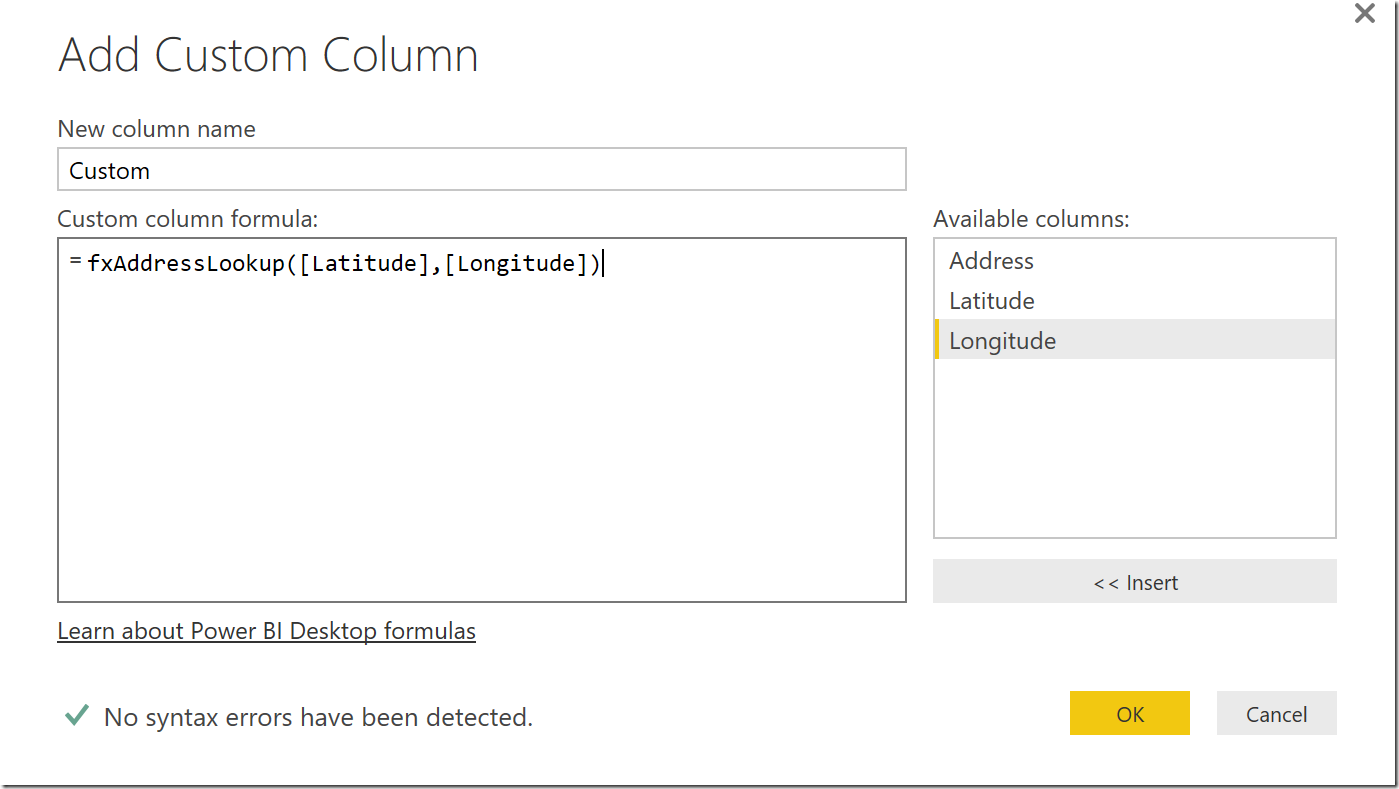Click the New column name label

(x=156, y=129)
